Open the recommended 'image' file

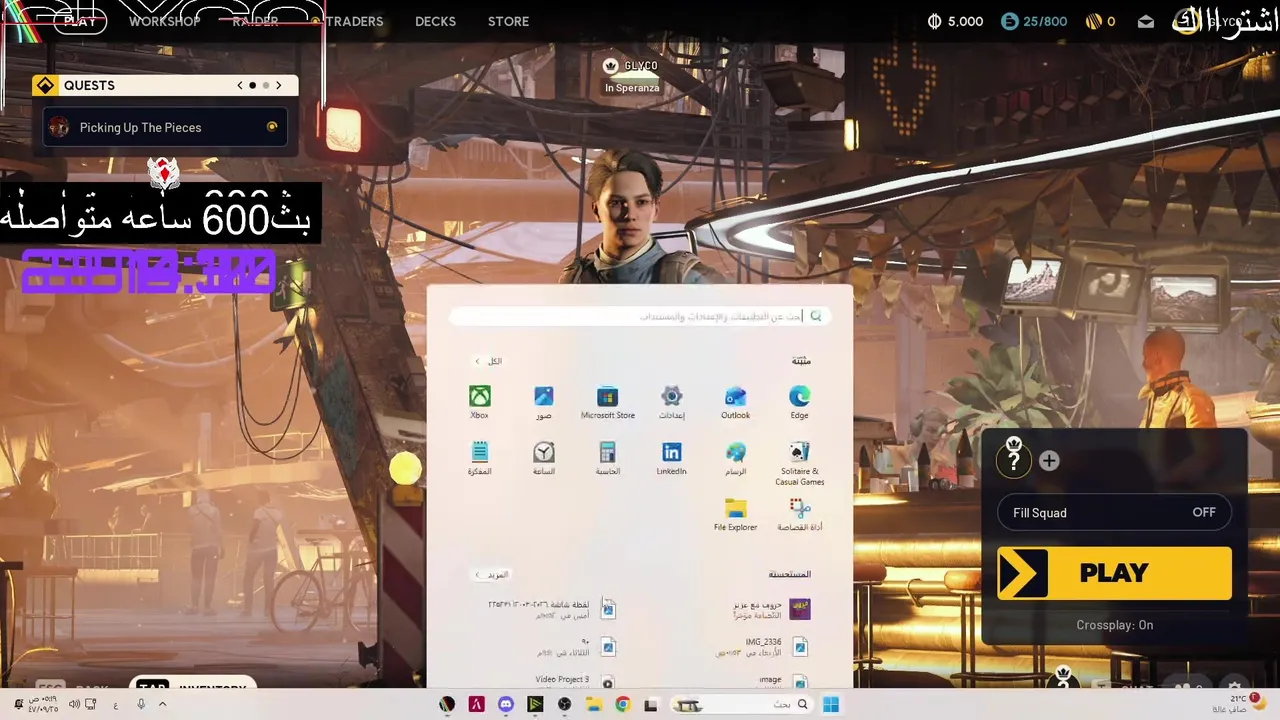(x=784, y=682)
